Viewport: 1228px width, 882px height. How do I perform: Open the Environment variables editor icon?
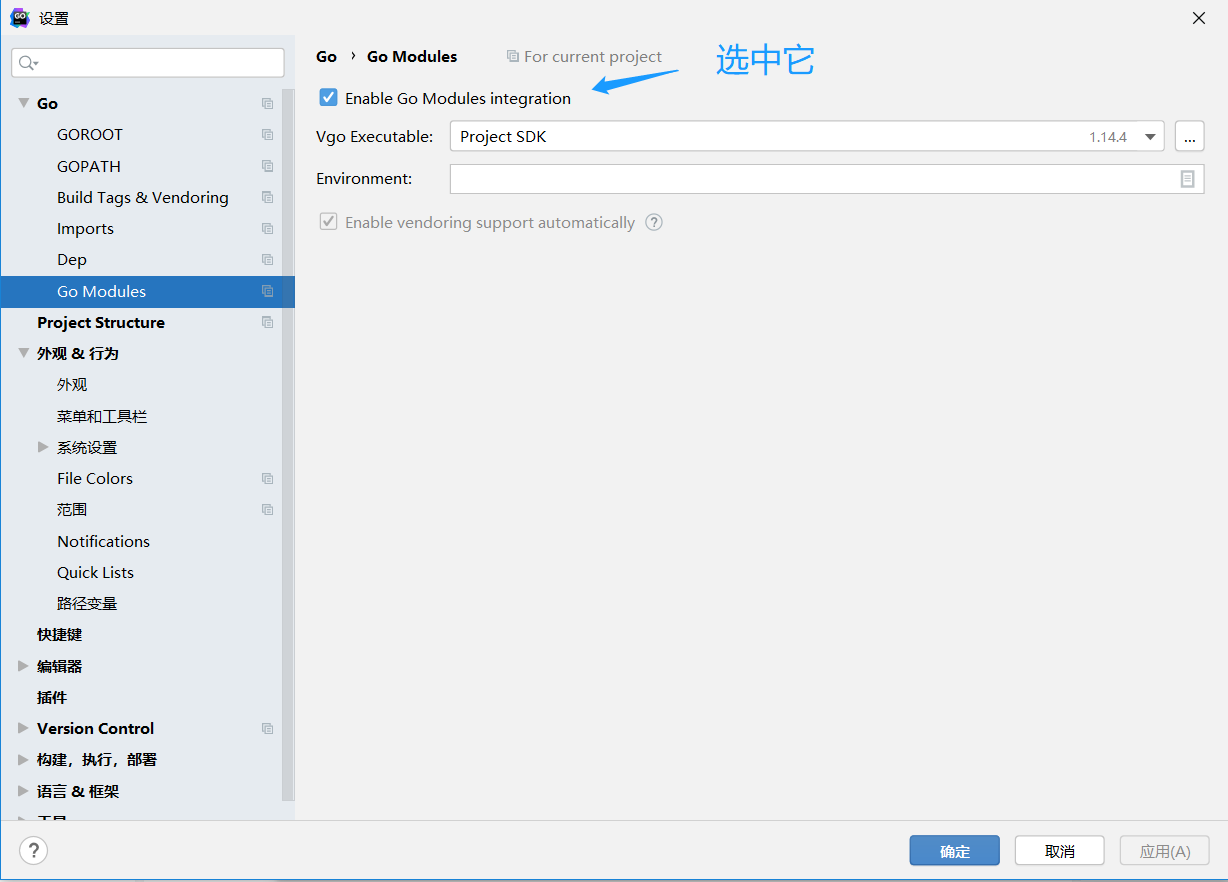coord(1187,179)
